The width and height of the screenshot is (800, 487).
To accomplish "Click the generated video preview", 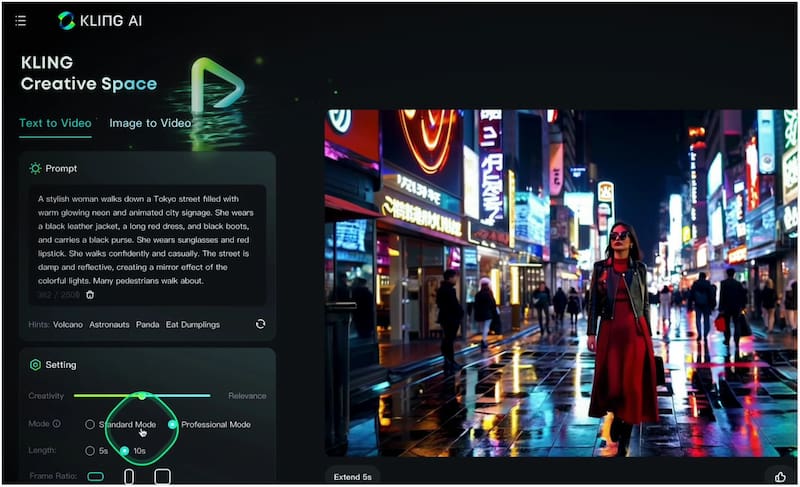I will [x=560, y=283].
